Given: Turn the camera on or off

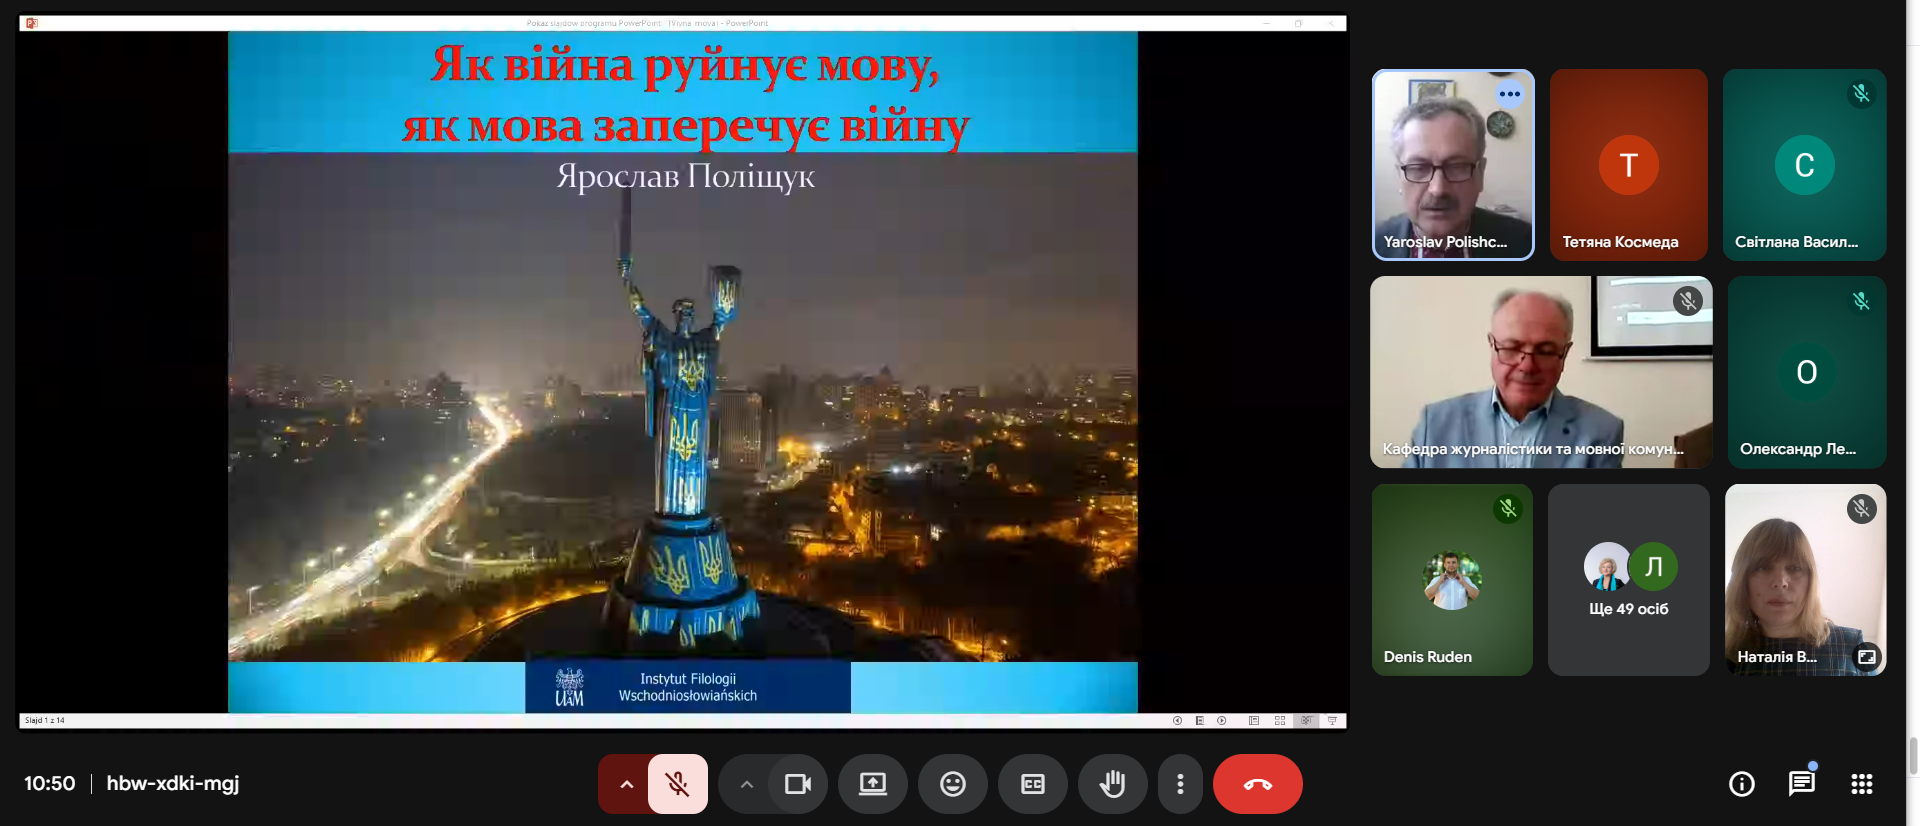Looking at the screenshot, I should 798,784.
